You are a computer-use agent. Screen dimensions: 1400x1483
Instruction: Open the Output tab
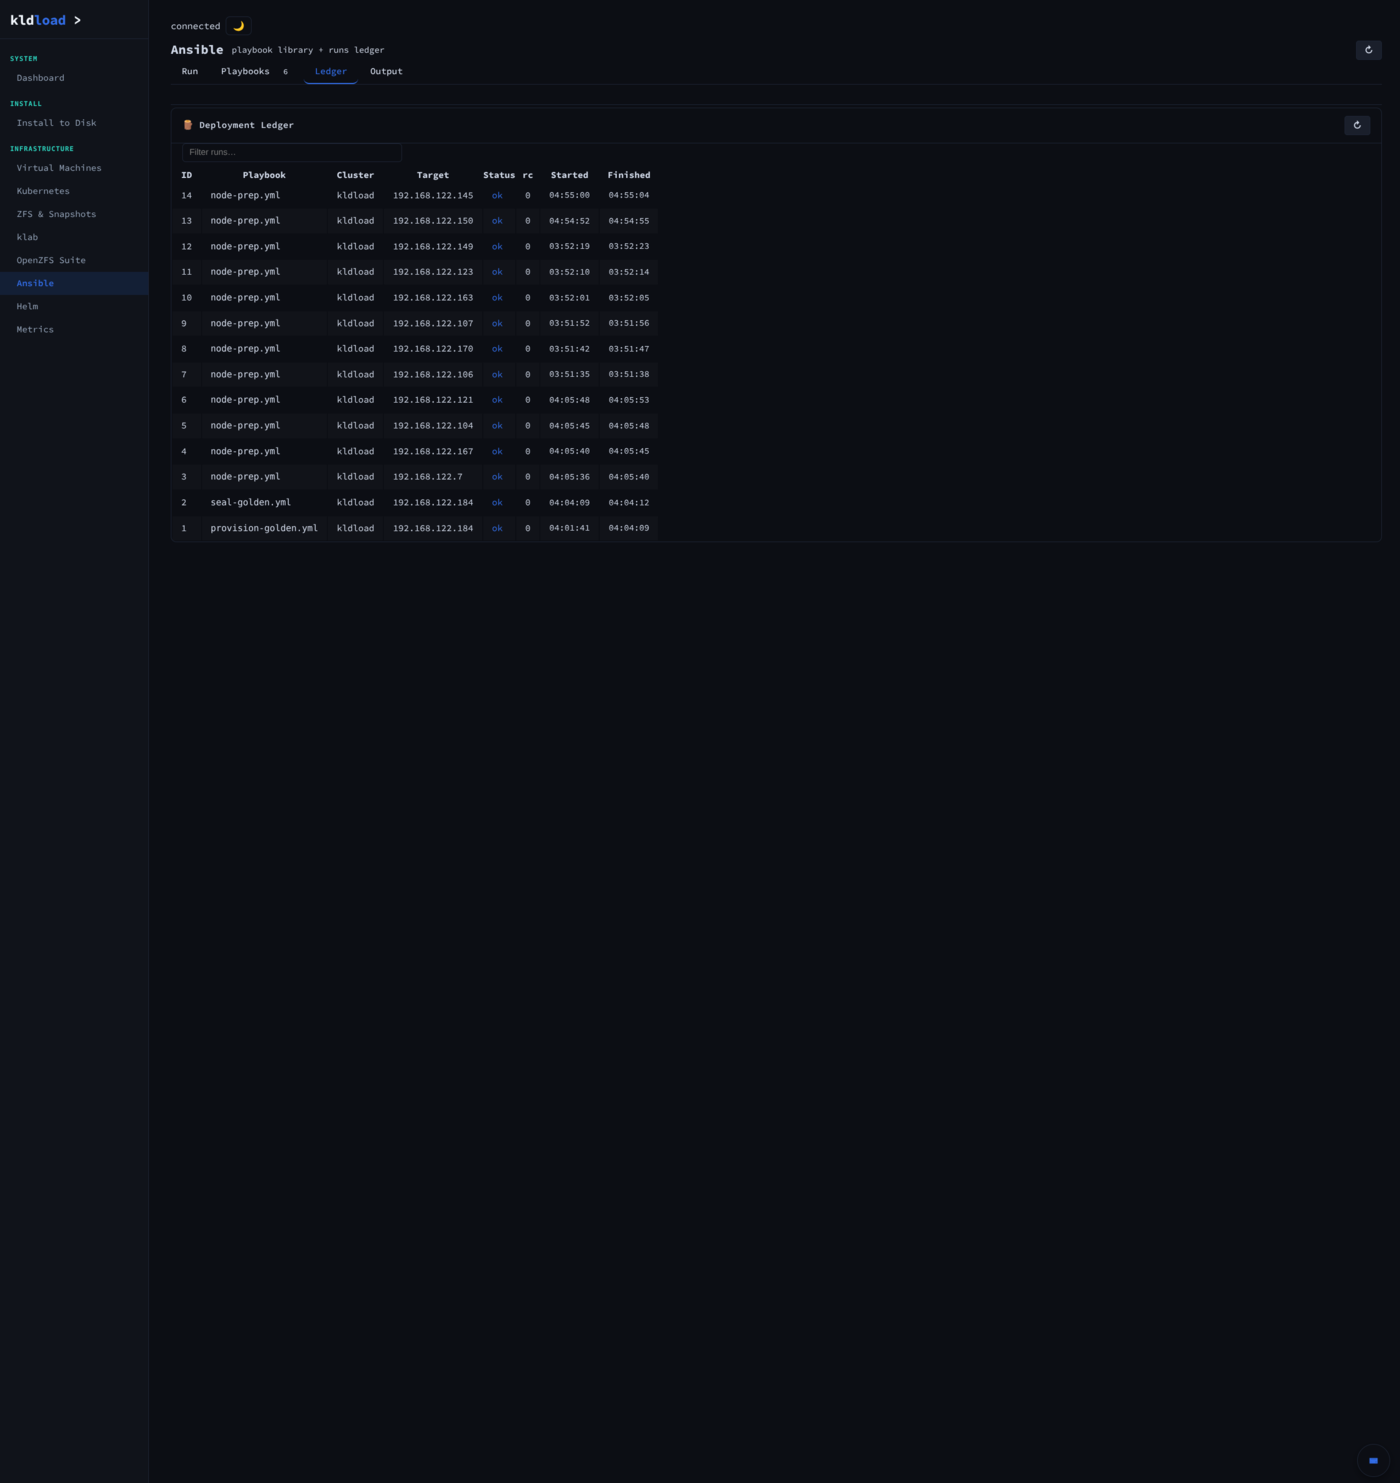pyautogui.click(x=386, y=71)
